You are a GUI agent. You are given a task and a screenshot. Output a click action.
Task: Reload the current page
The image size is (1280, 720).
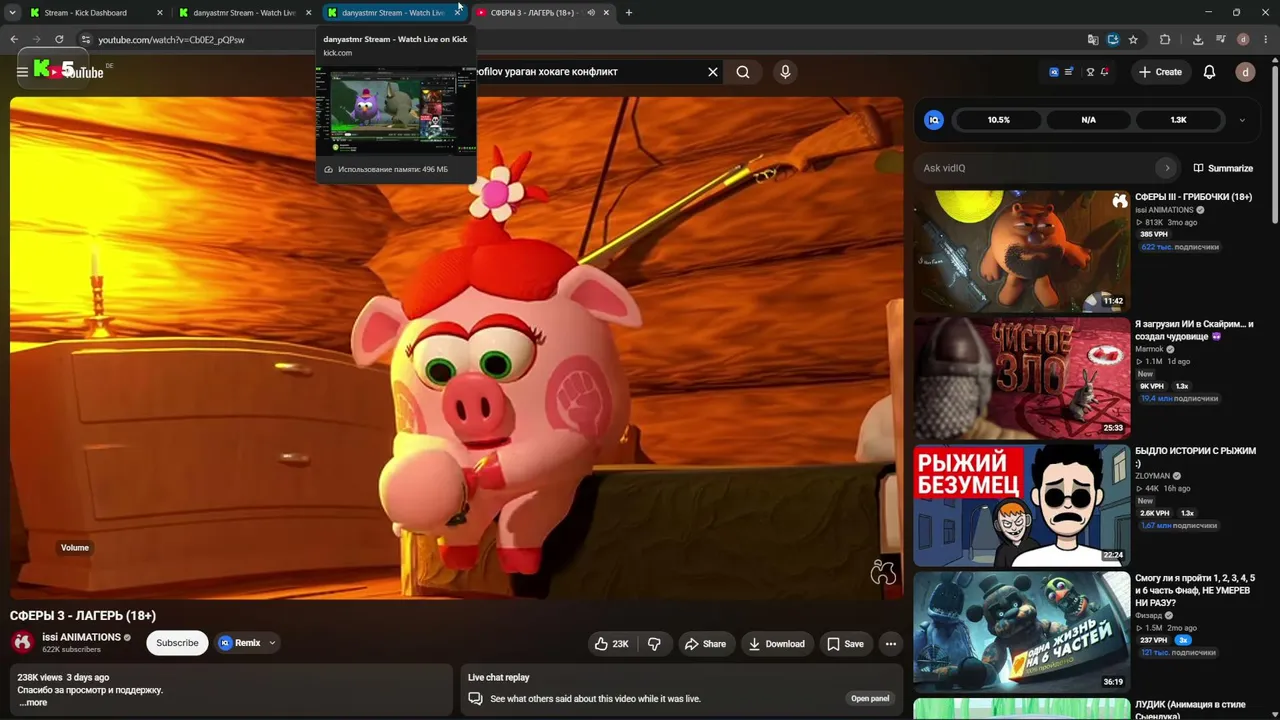pyautogui.click(x=59, y=40)
